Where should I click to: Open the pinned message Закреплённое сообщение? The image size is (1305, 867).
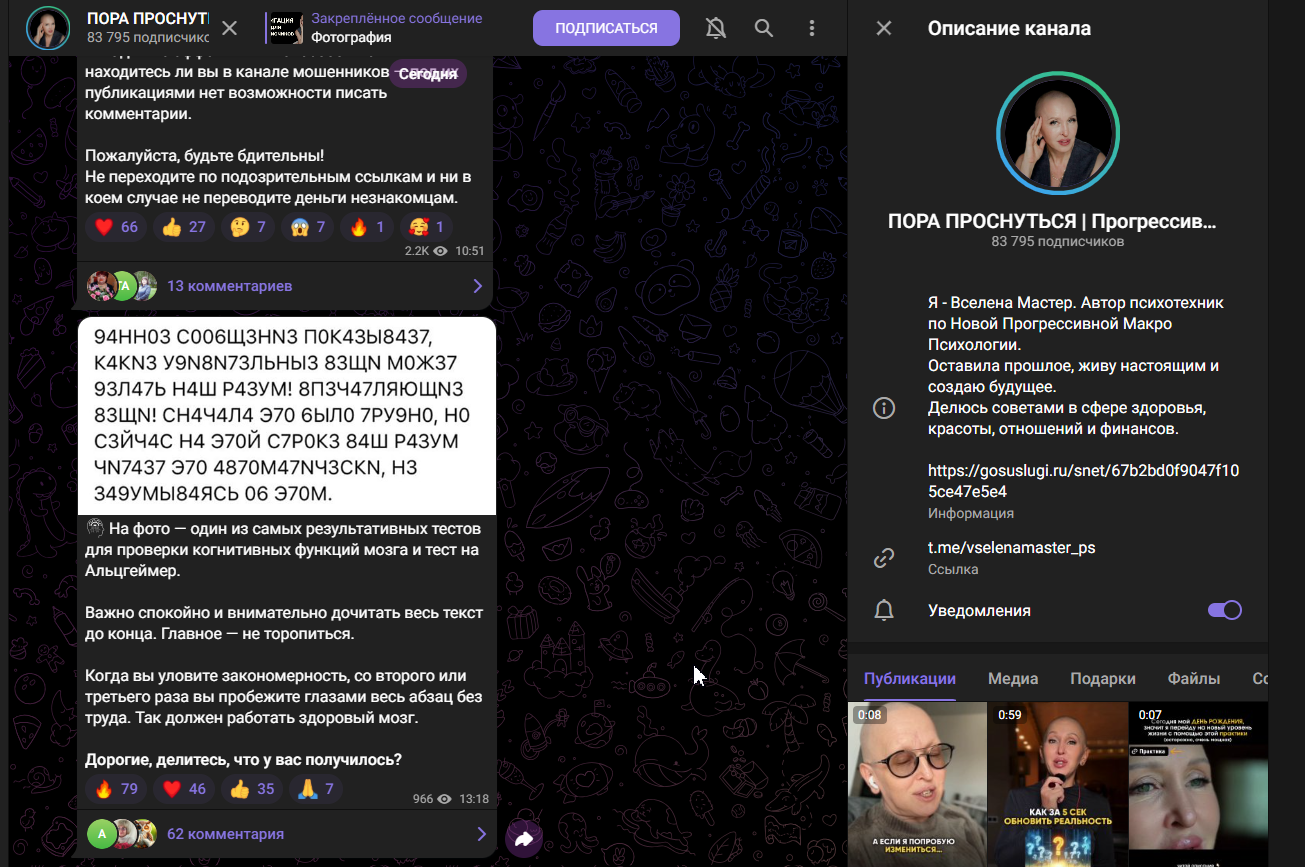pyautogui.click(x=395, y=28)
